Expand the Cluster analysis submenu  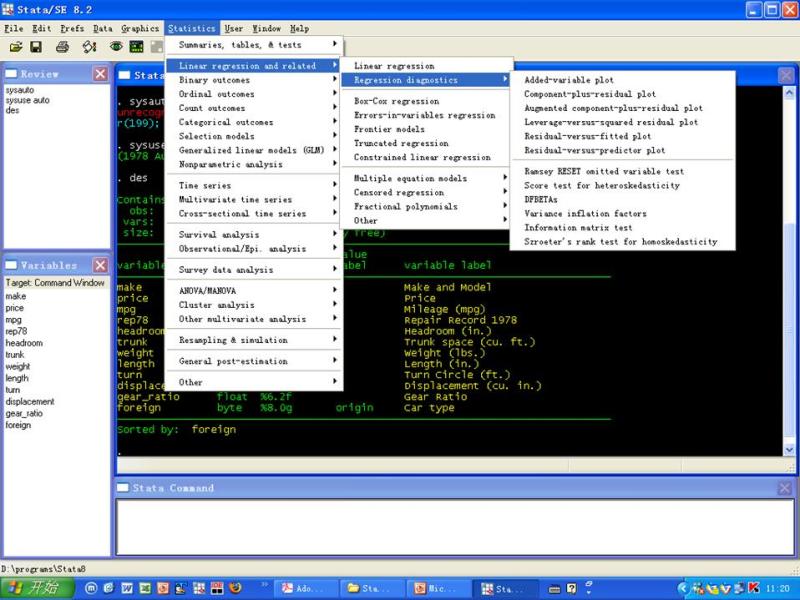tap(254, 305)
